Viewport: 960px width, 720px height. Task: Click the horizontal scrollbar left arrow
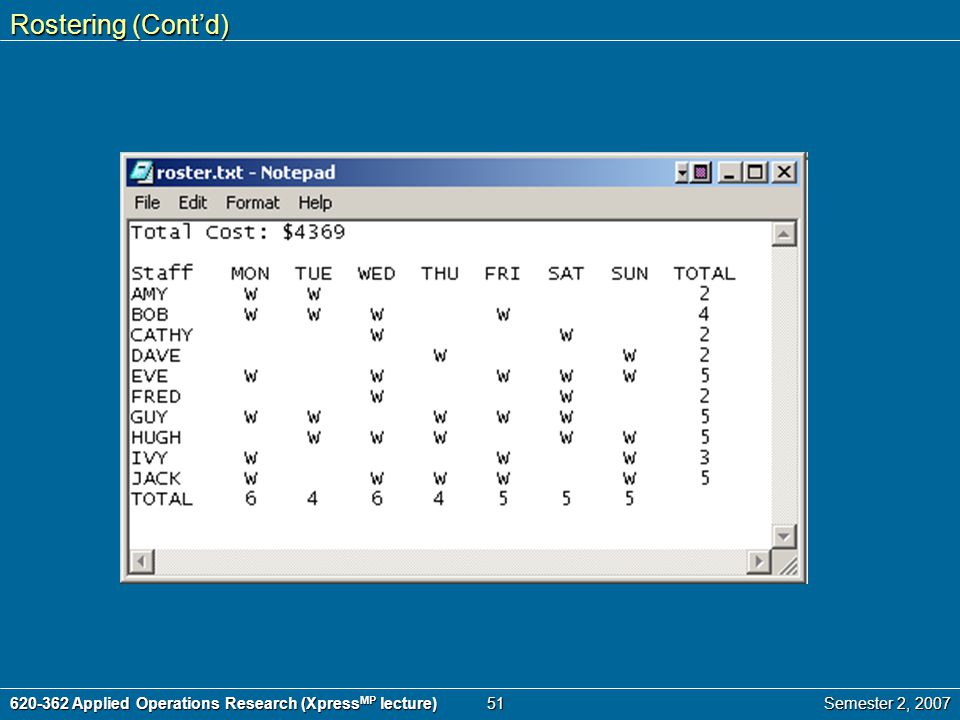pos(142,561)
